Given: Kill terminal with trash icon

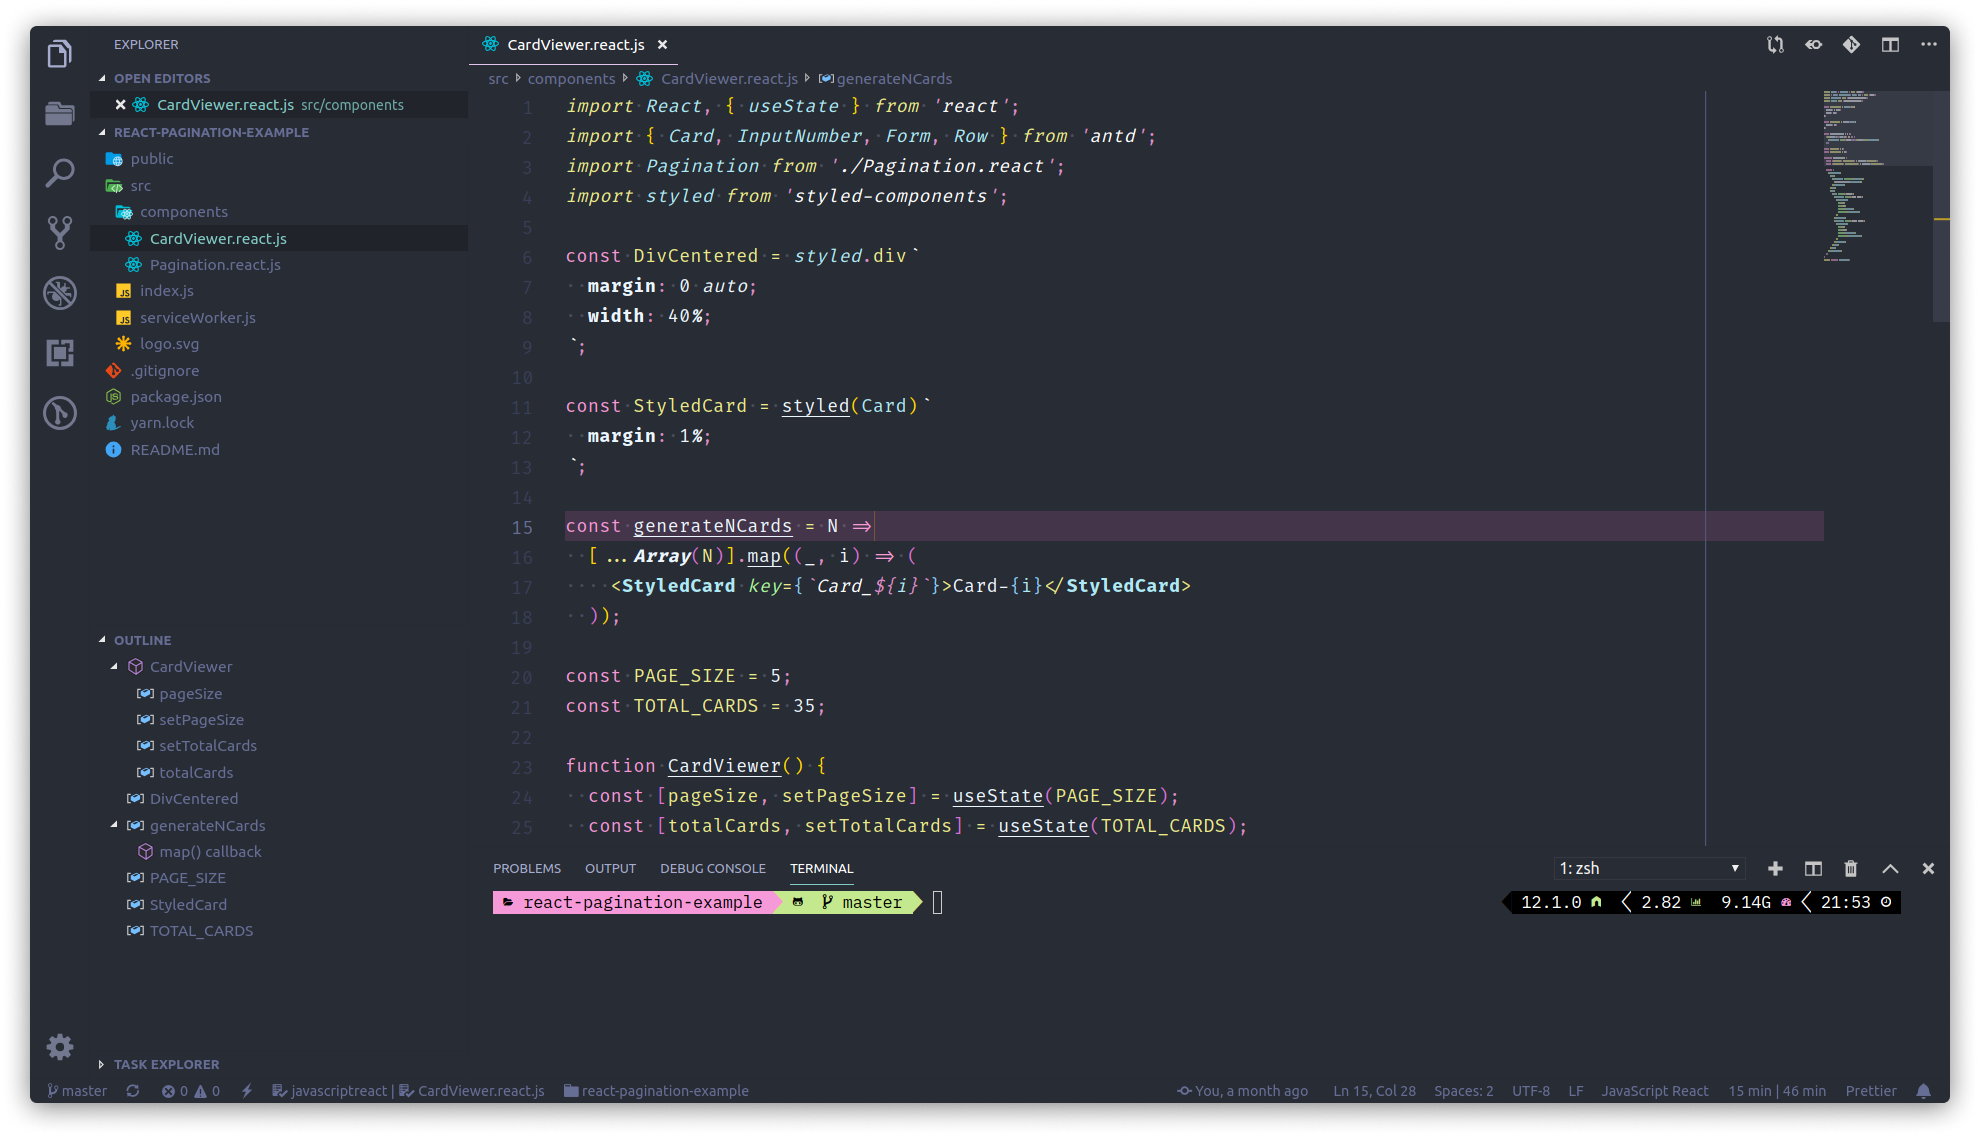Looking at the screenshot, I should click(x=1851, y=869).
